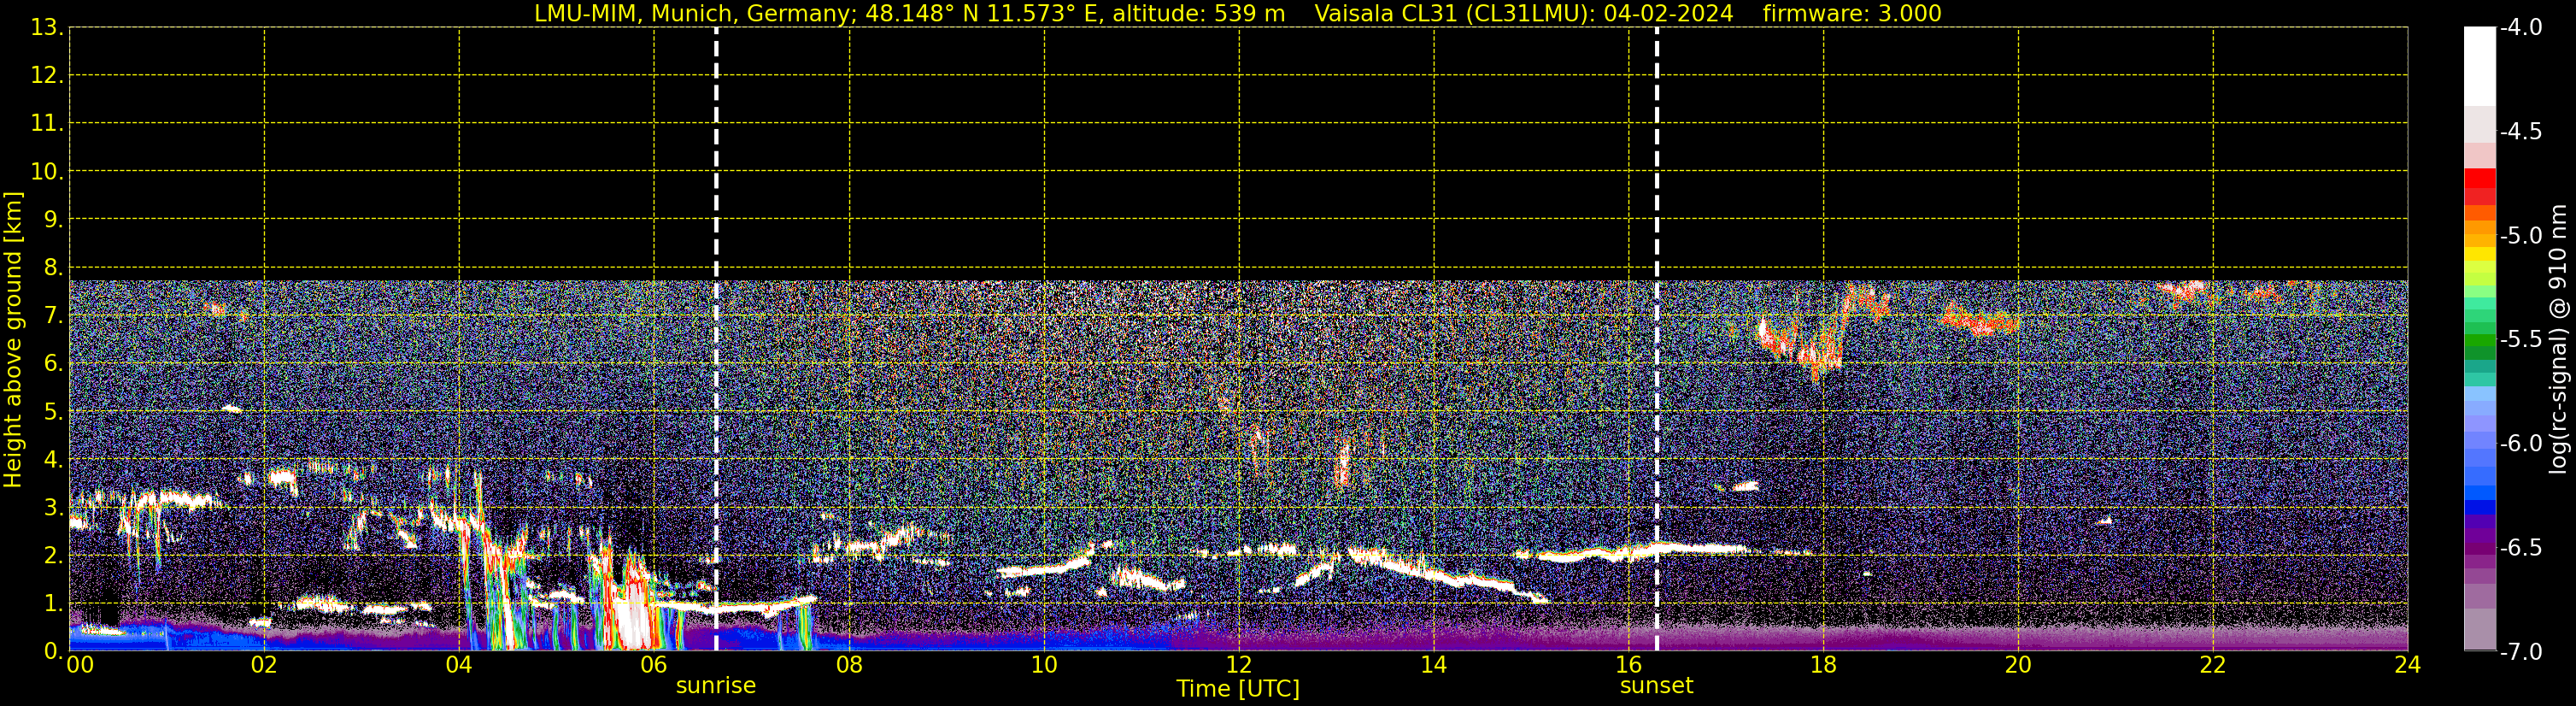Click the 18 hour tick on time axis
Viewport: 2576px width, 706px height.
[x=1823, y=666]
